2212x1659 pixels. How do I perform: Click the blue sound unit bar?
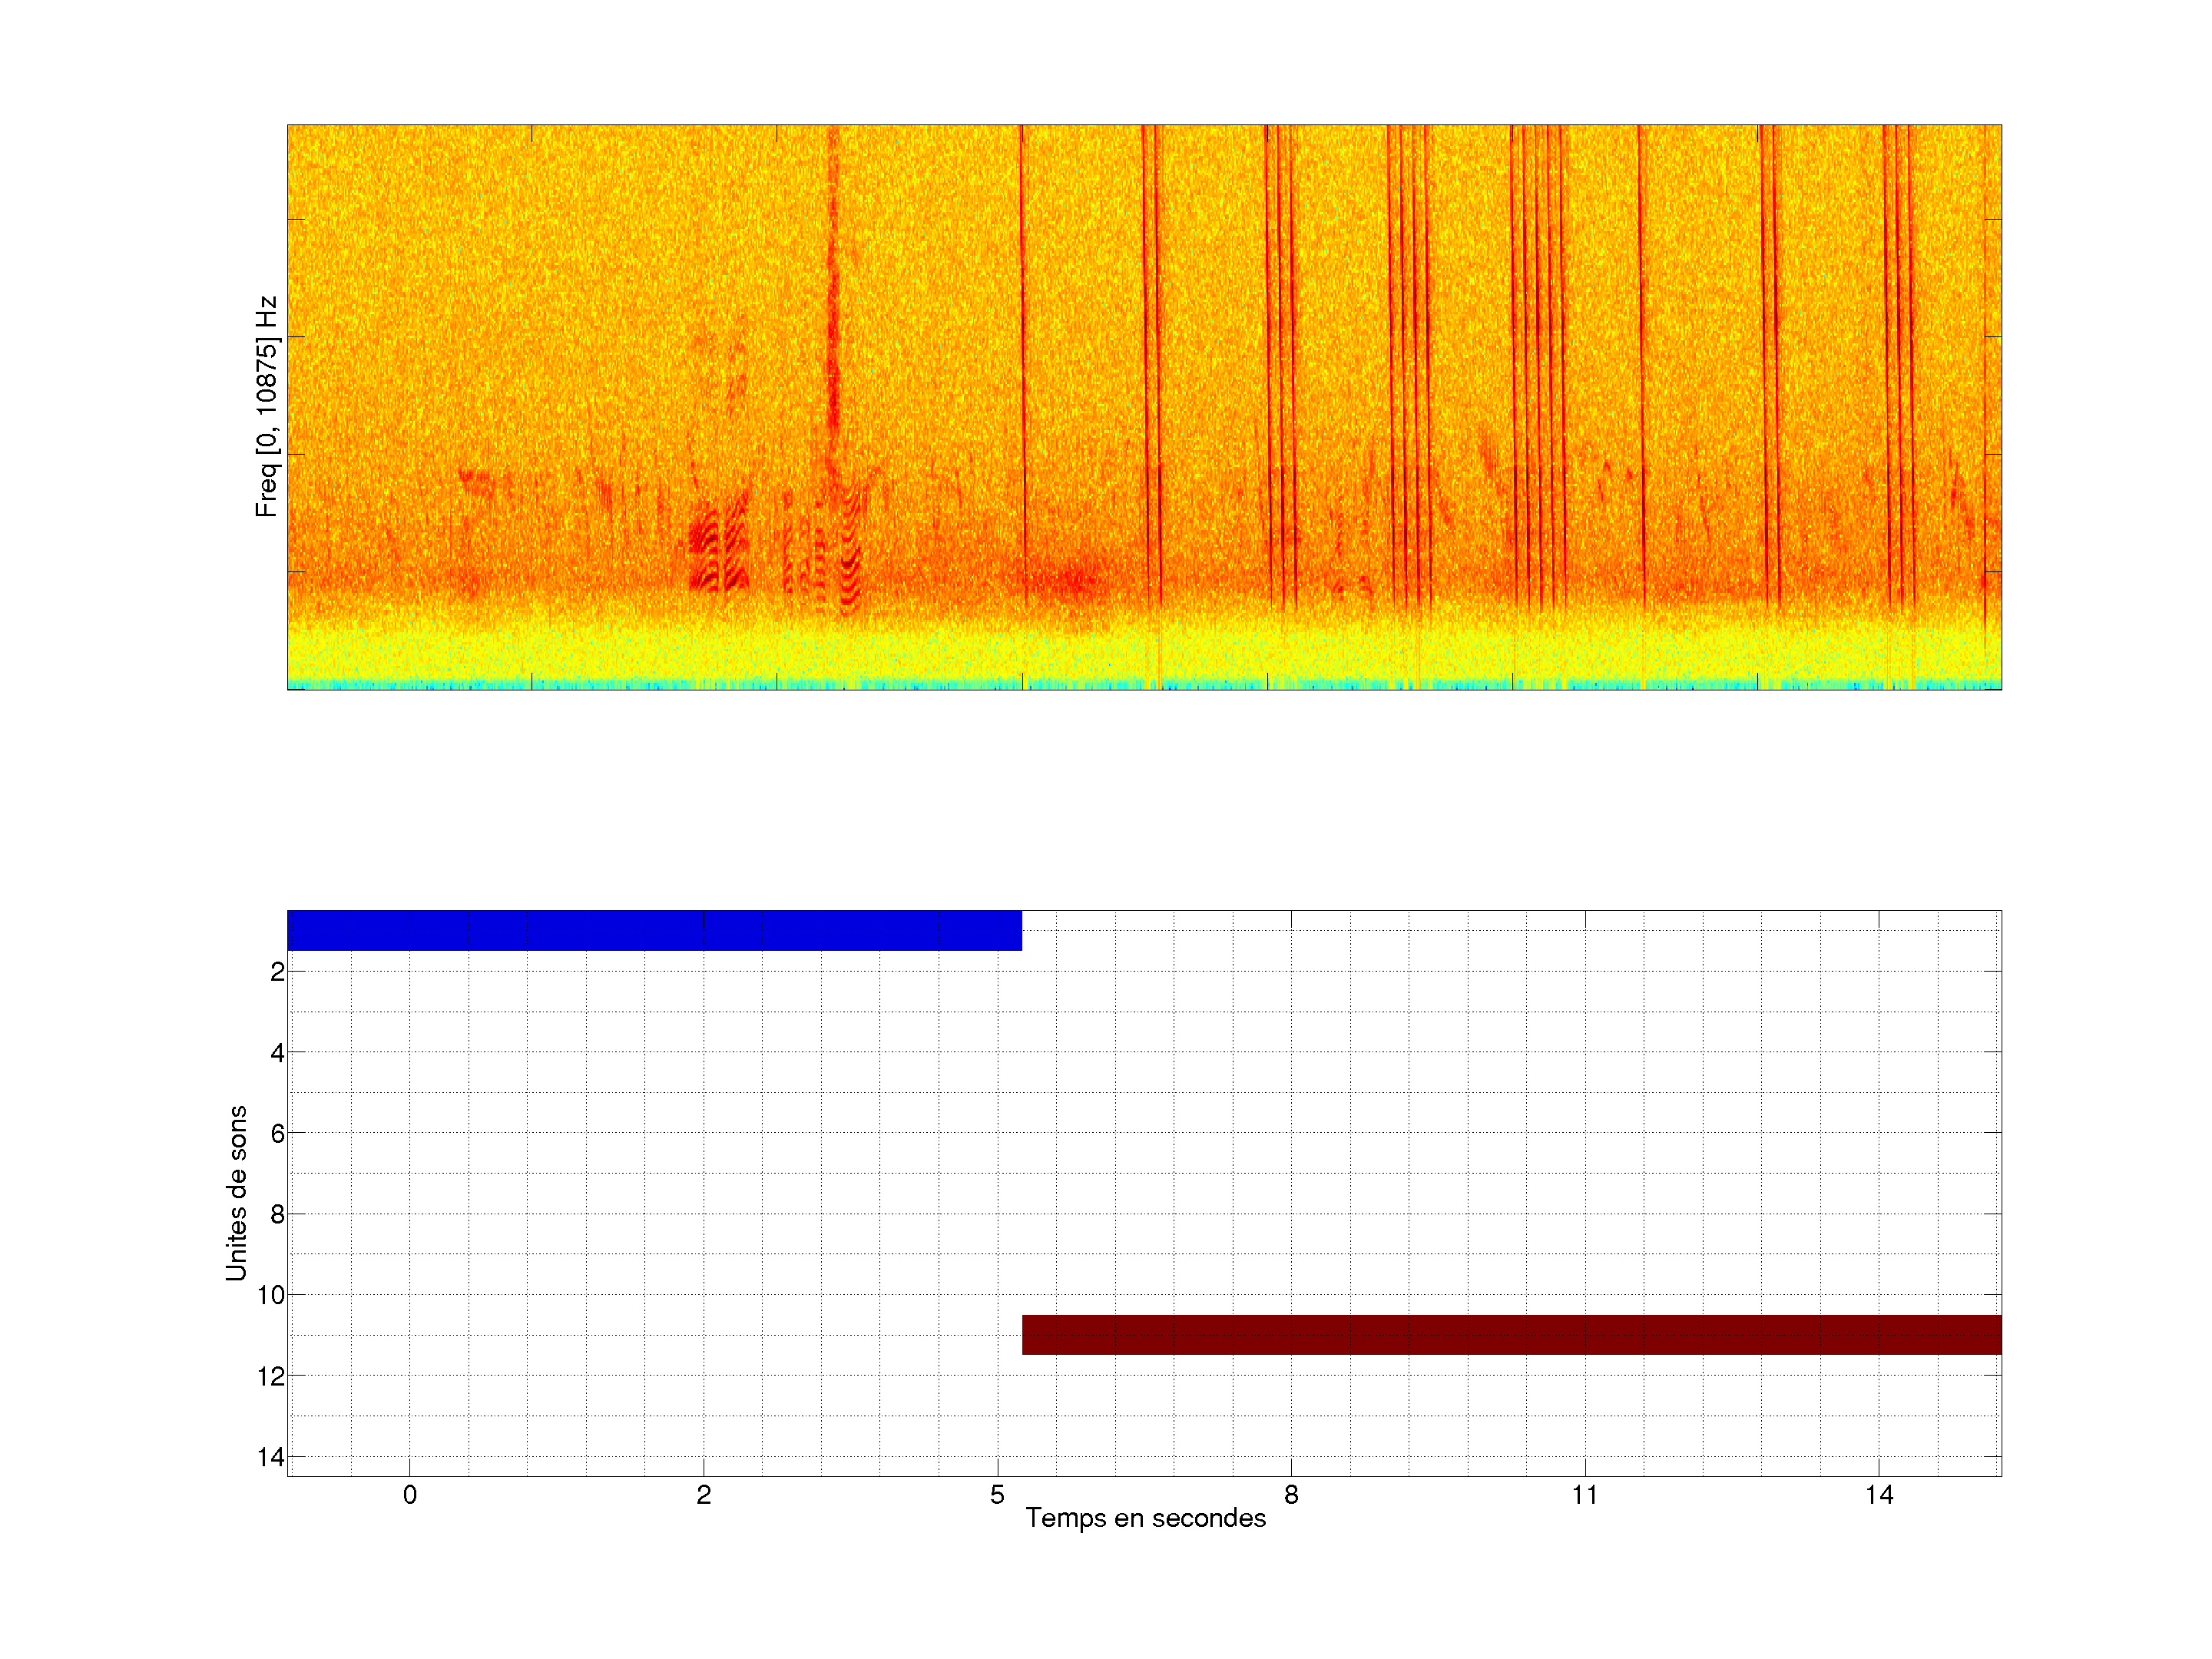654,930
